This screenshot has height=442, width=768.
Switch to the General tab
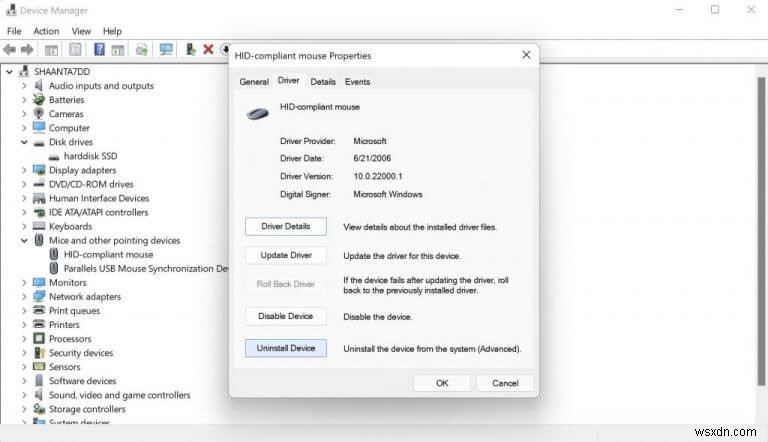[254, 82]
